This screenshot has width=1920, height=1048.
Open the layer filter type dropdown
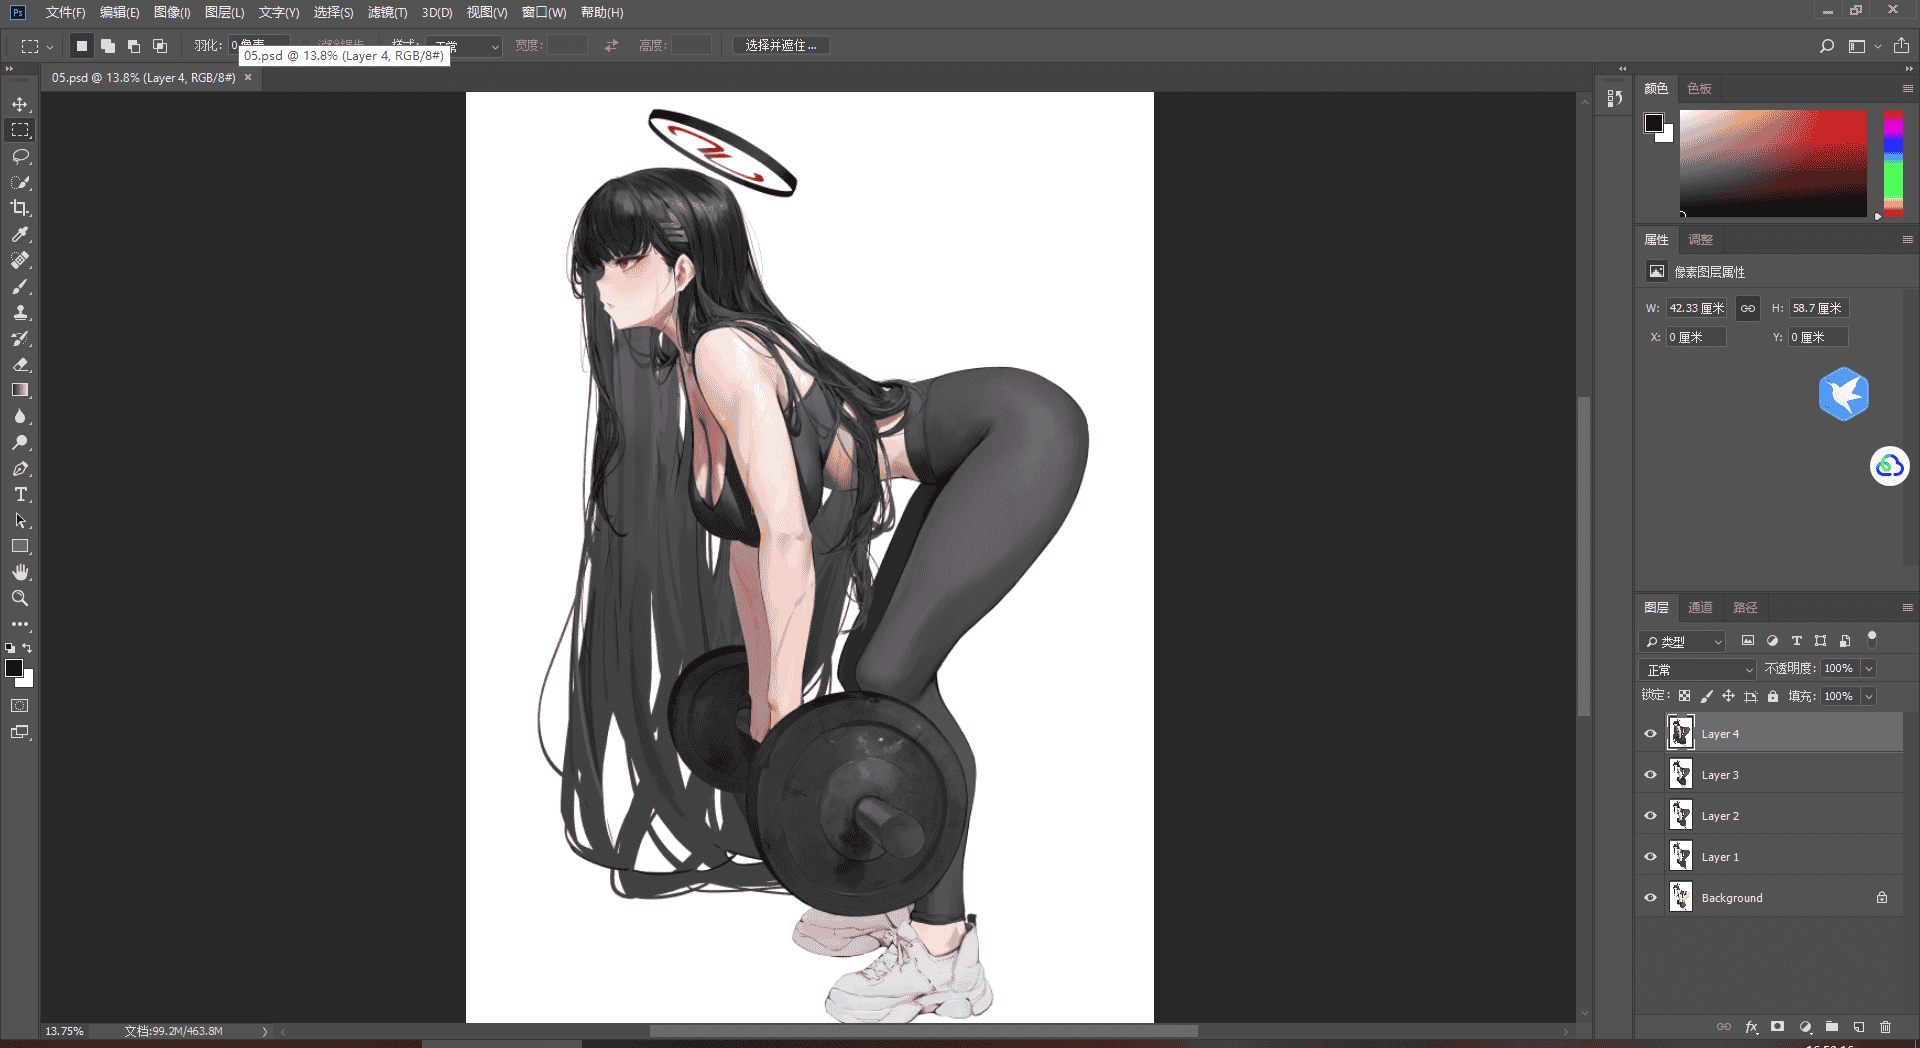coord(1683,641)
